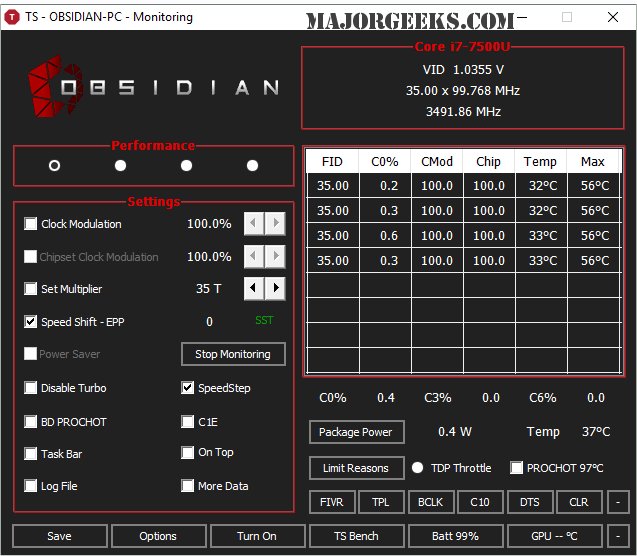Image resolution: width=637 pixels, height=556 pixels.
Task: Lower Set Multiplier with left arrow
Action: pyautogui.click(x=254, y=288)
